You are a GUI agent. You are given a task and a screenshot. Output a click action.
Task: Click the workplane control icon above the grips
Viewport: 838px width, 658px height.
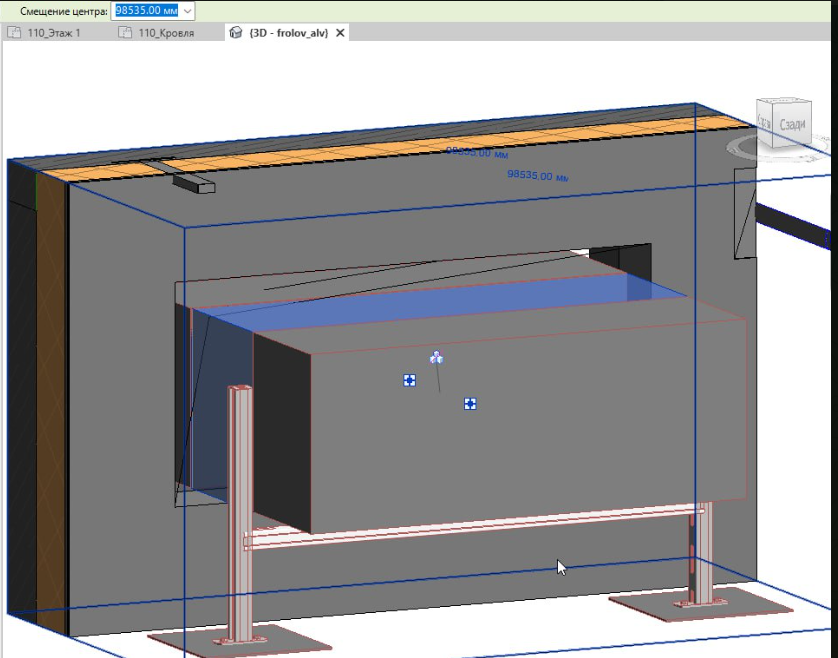(x=436, y=358)
